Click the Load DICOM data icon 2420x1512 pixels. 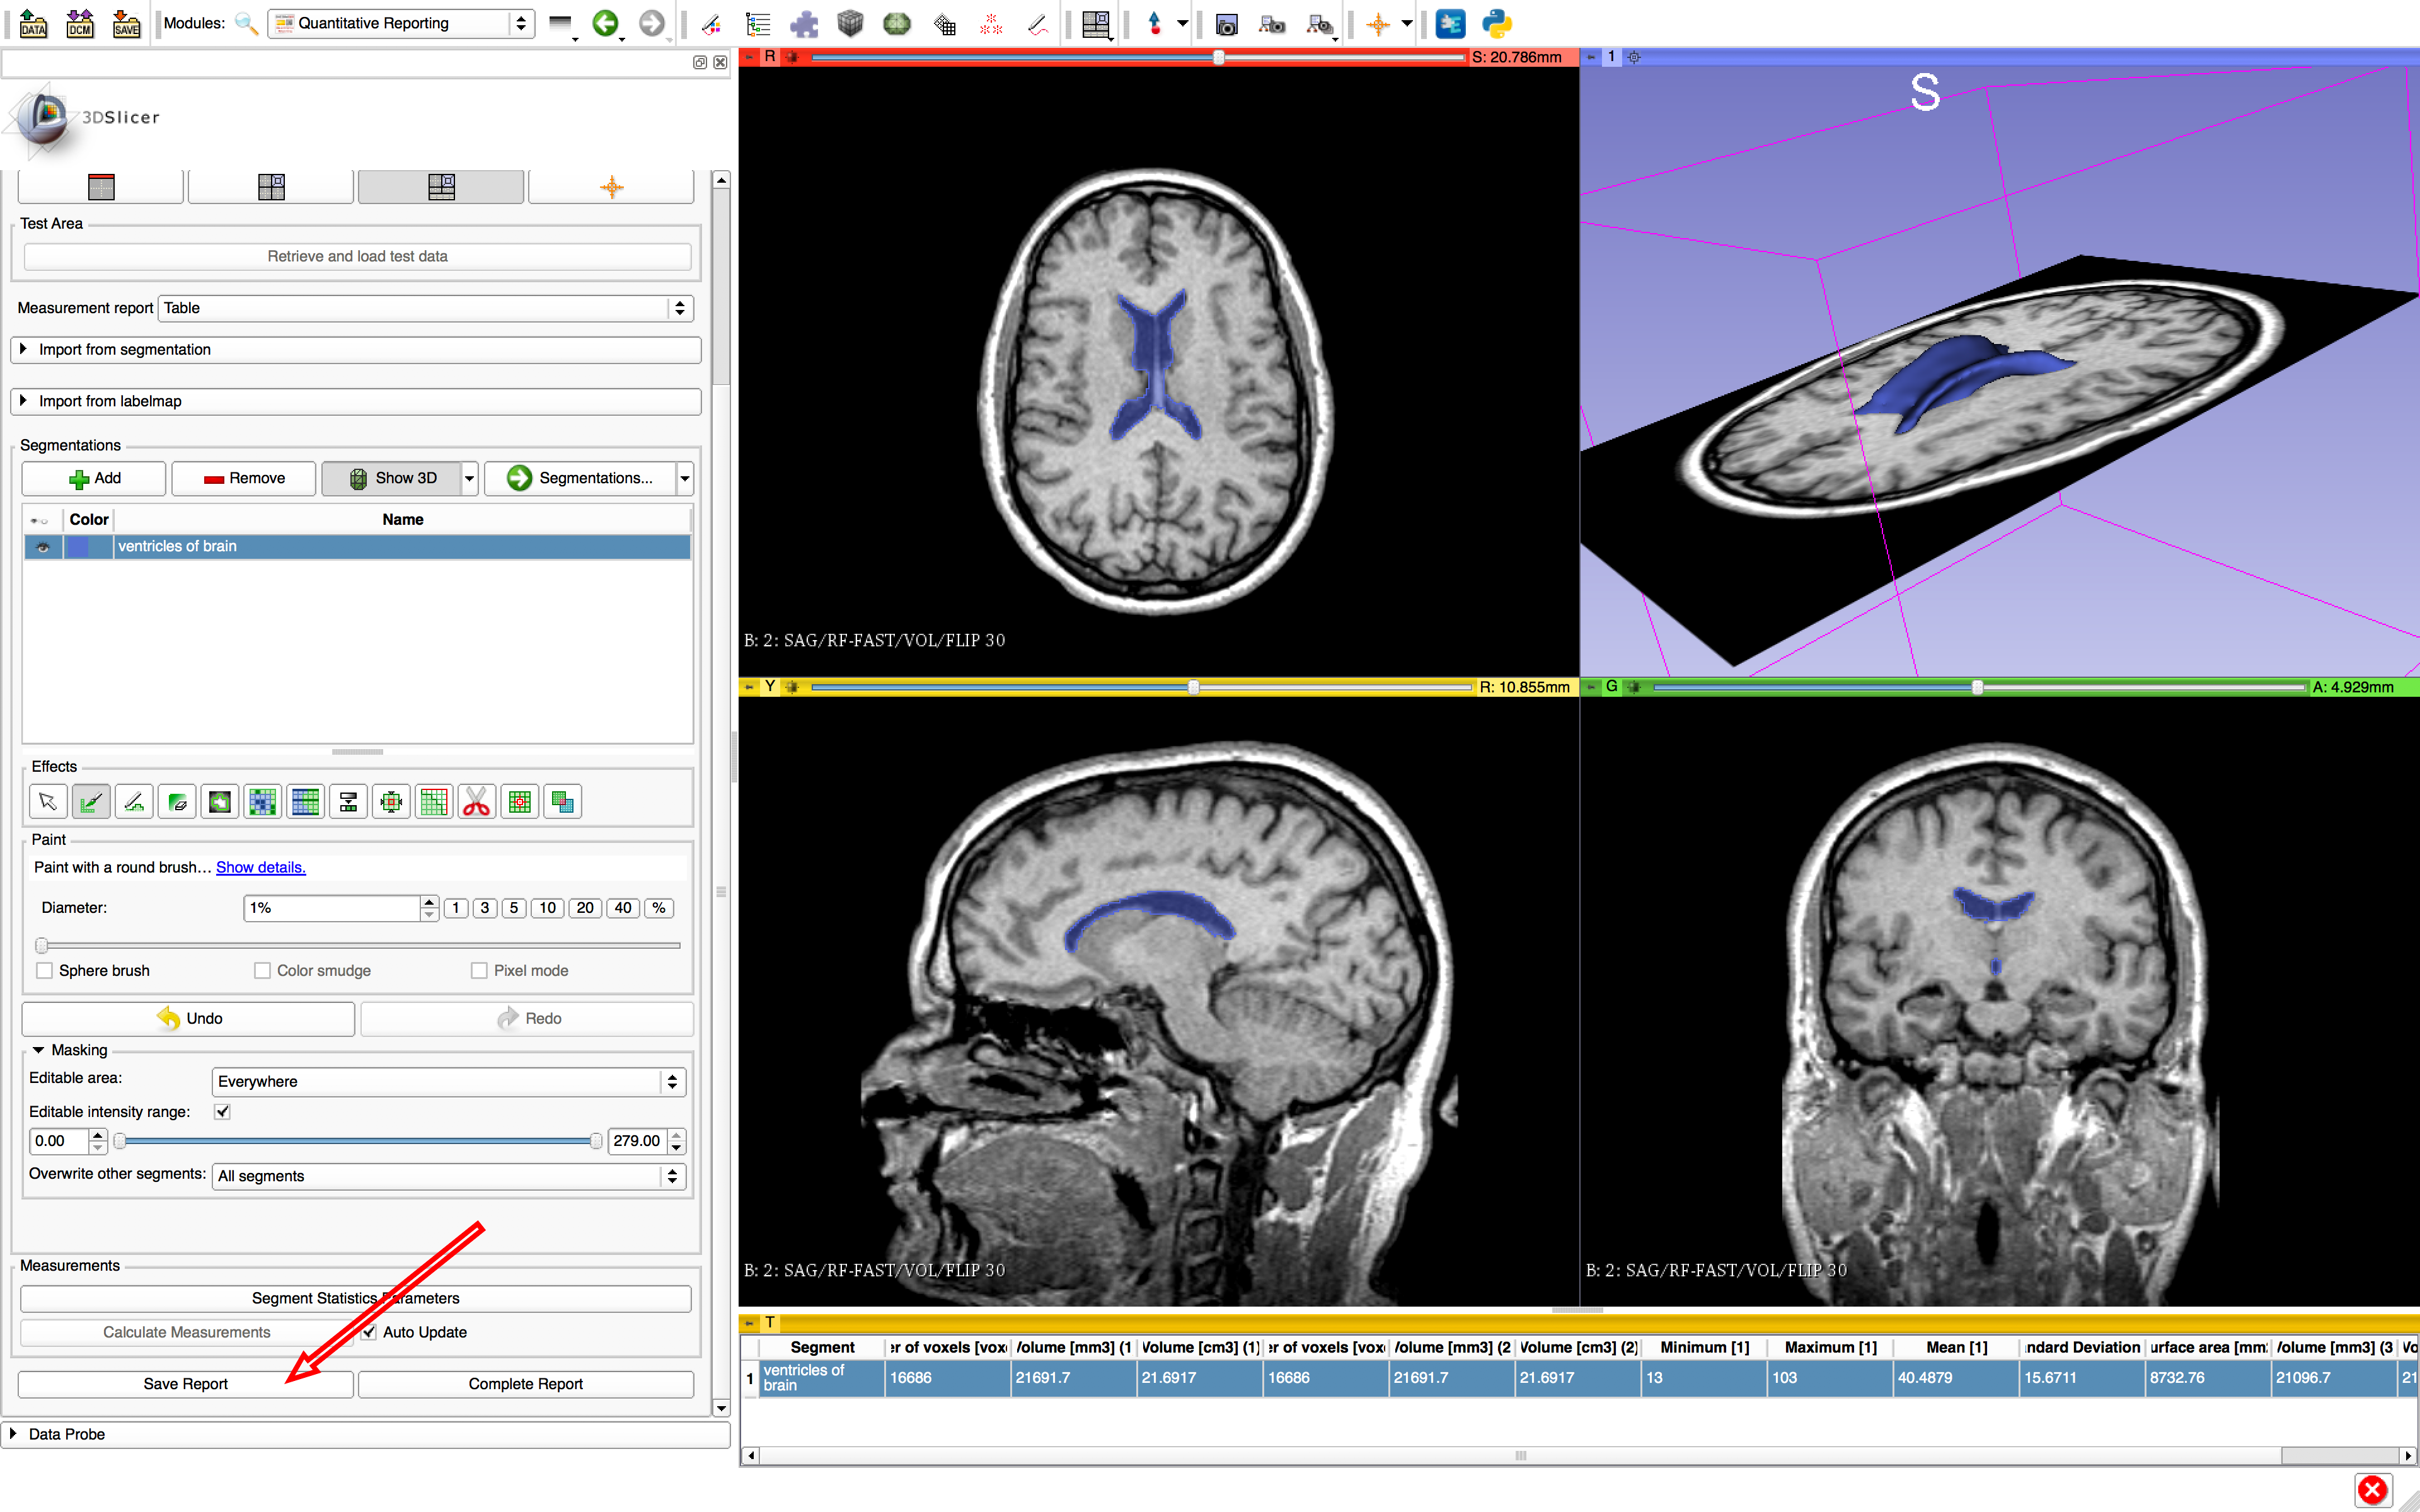(x=80, y=23)
